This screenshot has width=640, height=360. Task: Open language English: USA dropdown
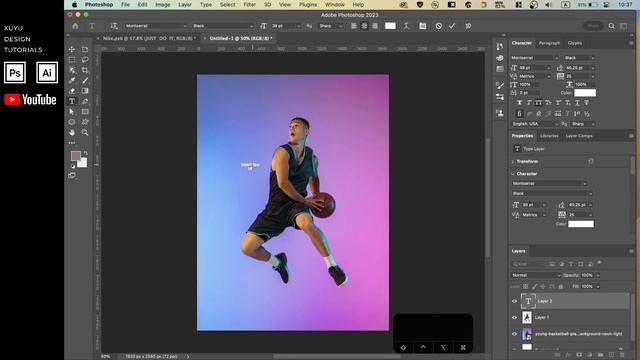tap(535, 124)
